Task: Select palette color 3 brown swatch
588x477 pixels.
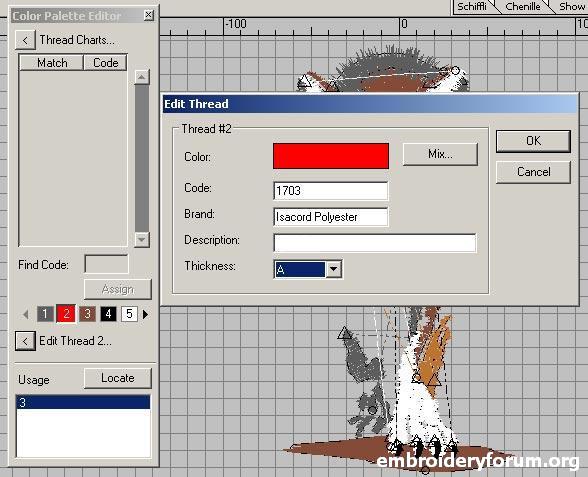Action: pos(87,314)
